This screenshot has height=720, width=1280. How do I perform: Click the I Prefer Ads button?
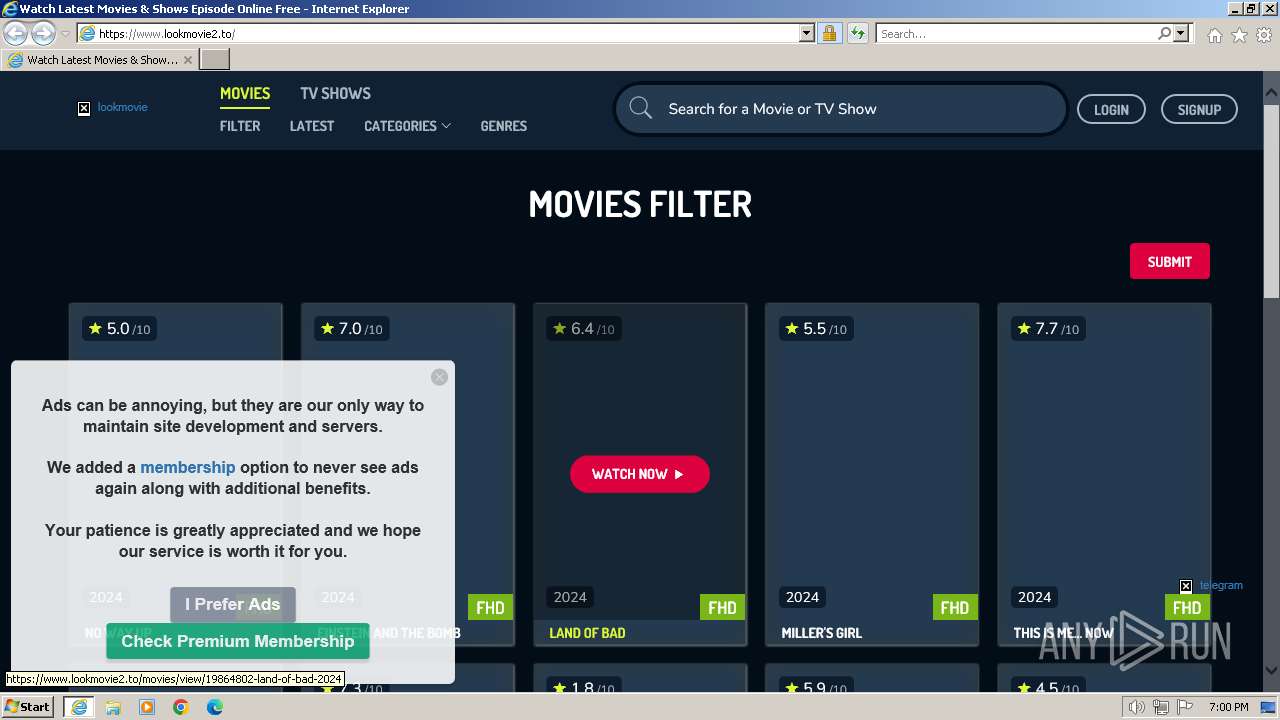[233, 604]
